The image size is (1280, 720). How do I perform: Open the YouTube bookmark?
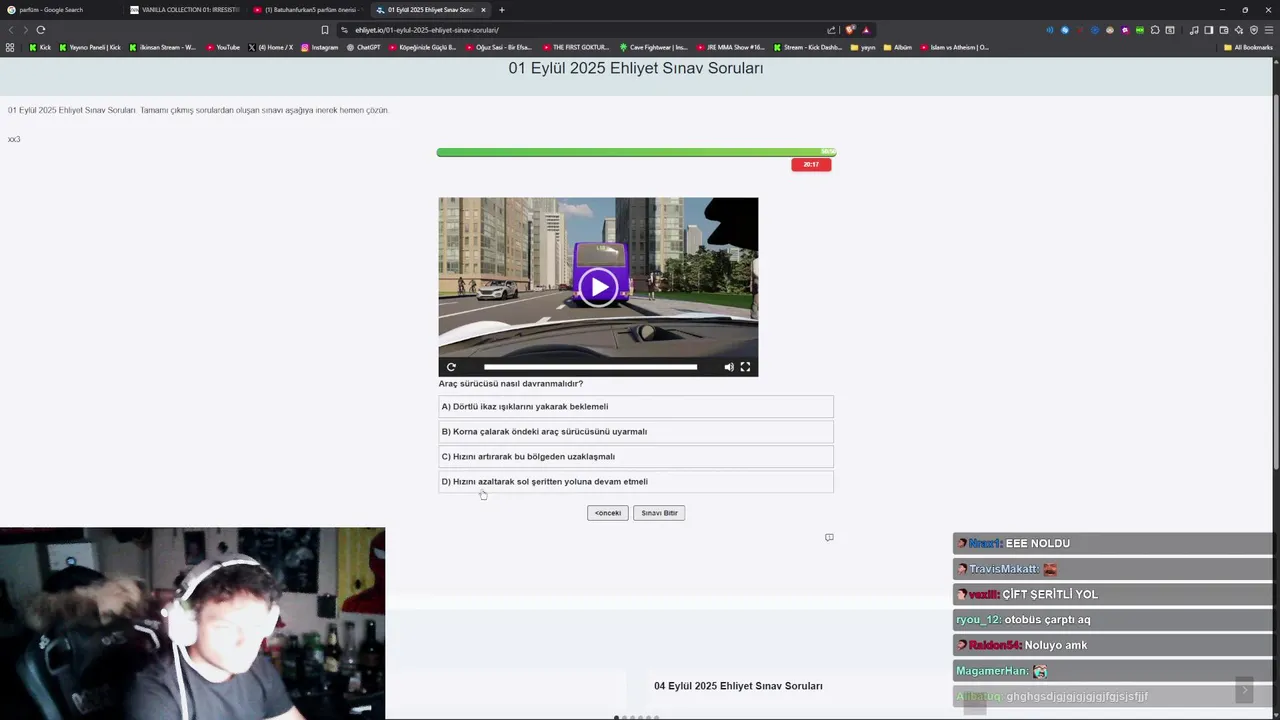(223, 47)
